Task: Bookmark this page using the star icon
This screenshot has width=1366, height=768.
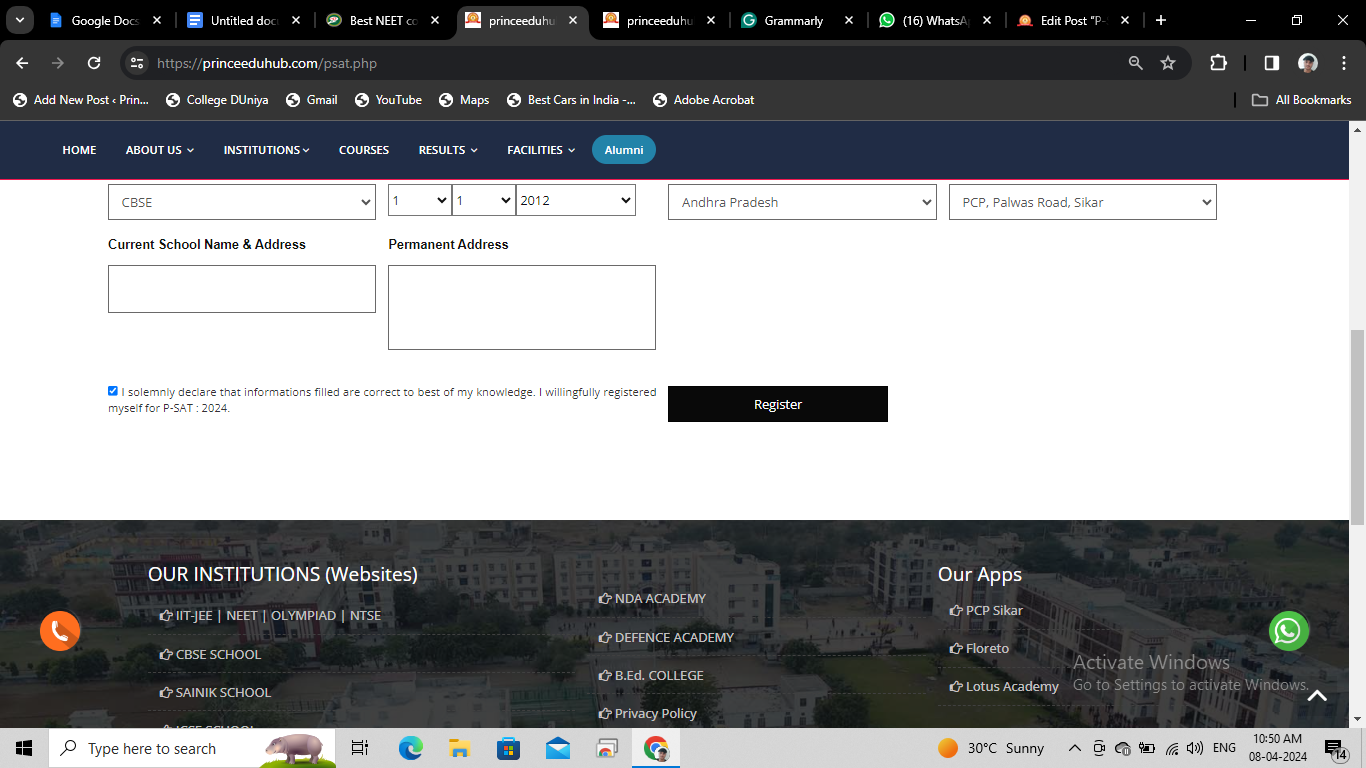Action: pos(1168,62)
